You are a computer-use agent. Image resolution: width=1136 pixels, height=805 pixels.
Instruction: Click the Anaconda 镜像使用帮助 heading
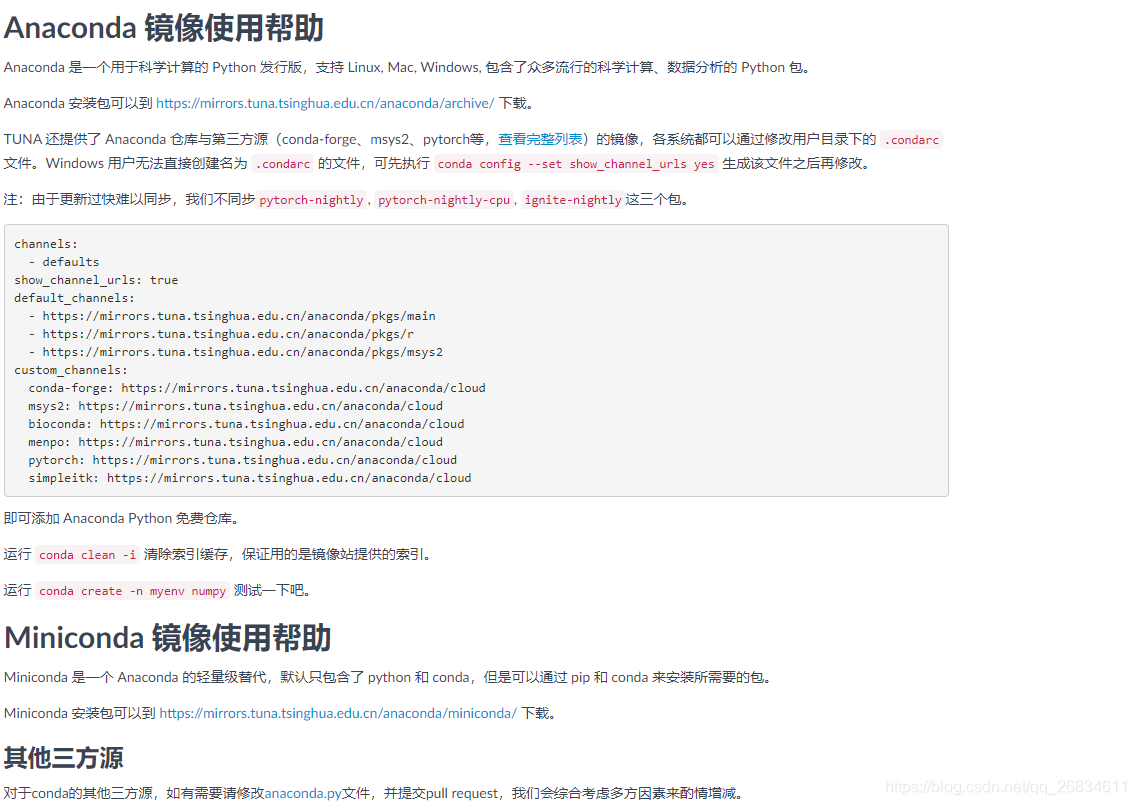(x=164, y=28)
